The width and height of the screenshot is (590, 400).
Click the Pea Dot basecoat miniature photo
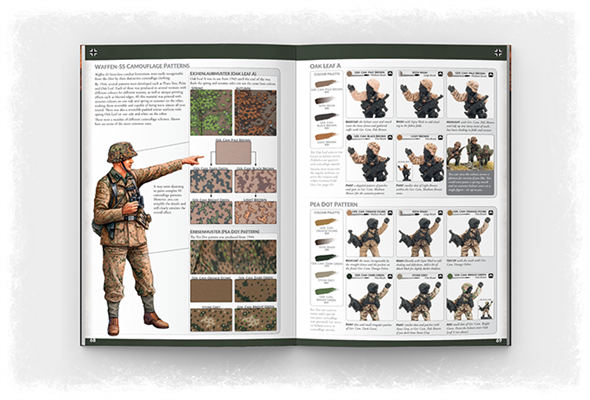tap(369, 237)
